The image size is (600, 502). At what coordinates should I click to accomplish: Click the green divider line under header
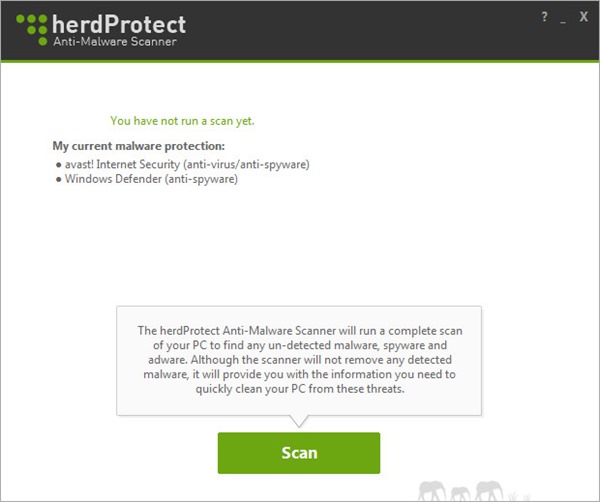[300, 62]
